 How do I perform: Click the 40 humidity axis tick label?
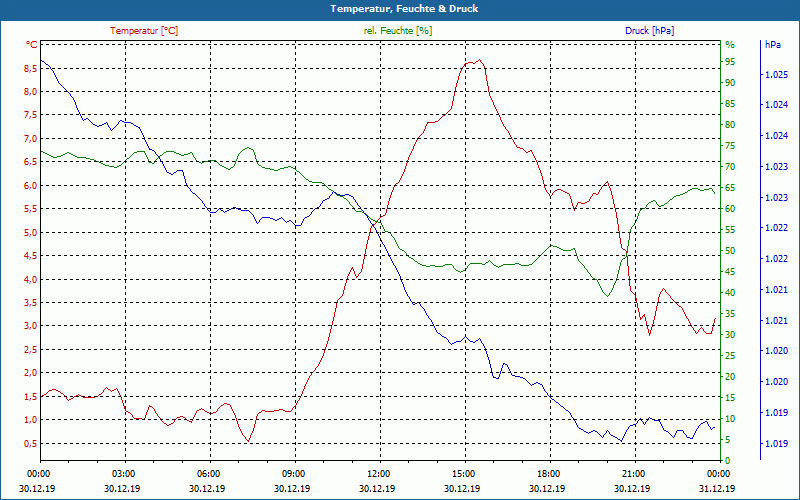point(730,293)
